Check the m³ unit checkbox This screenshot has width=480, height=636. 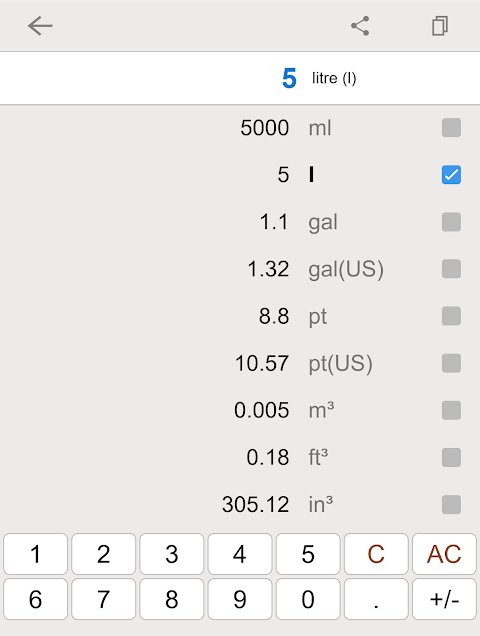pos(451,410)
